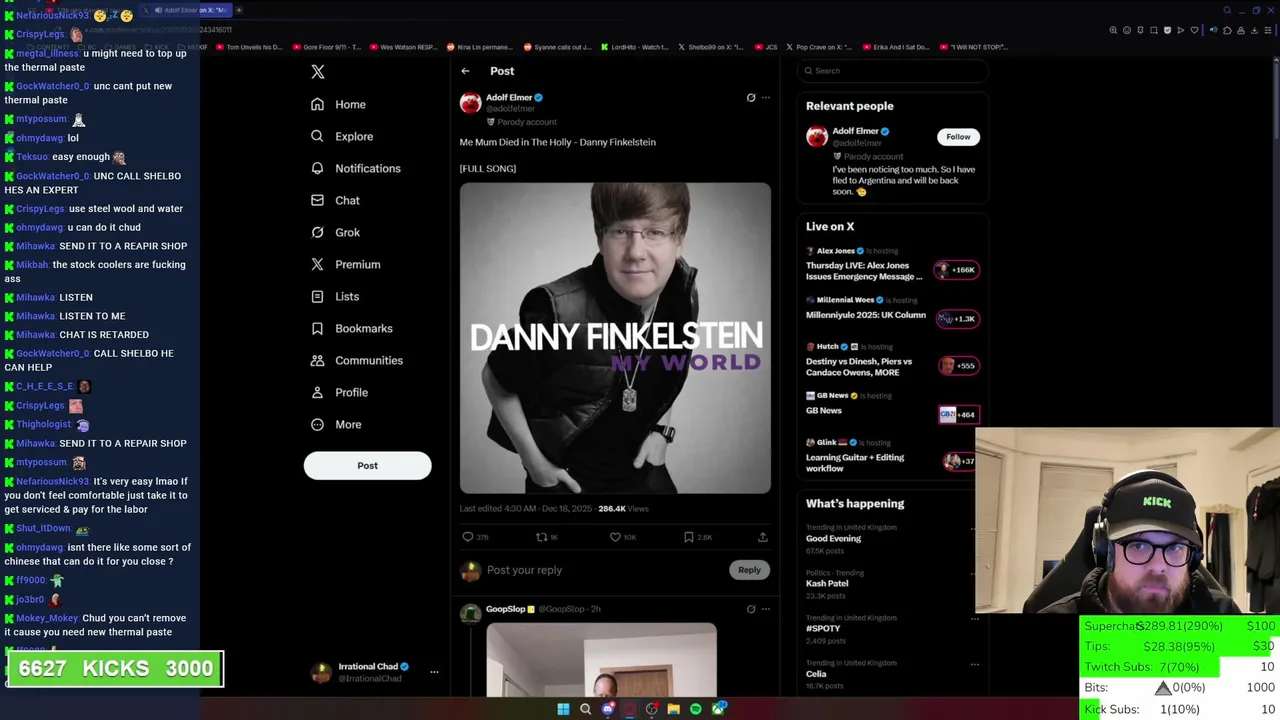Open the 'Wes Watson RESP...' bookmark

click(406, 47)
